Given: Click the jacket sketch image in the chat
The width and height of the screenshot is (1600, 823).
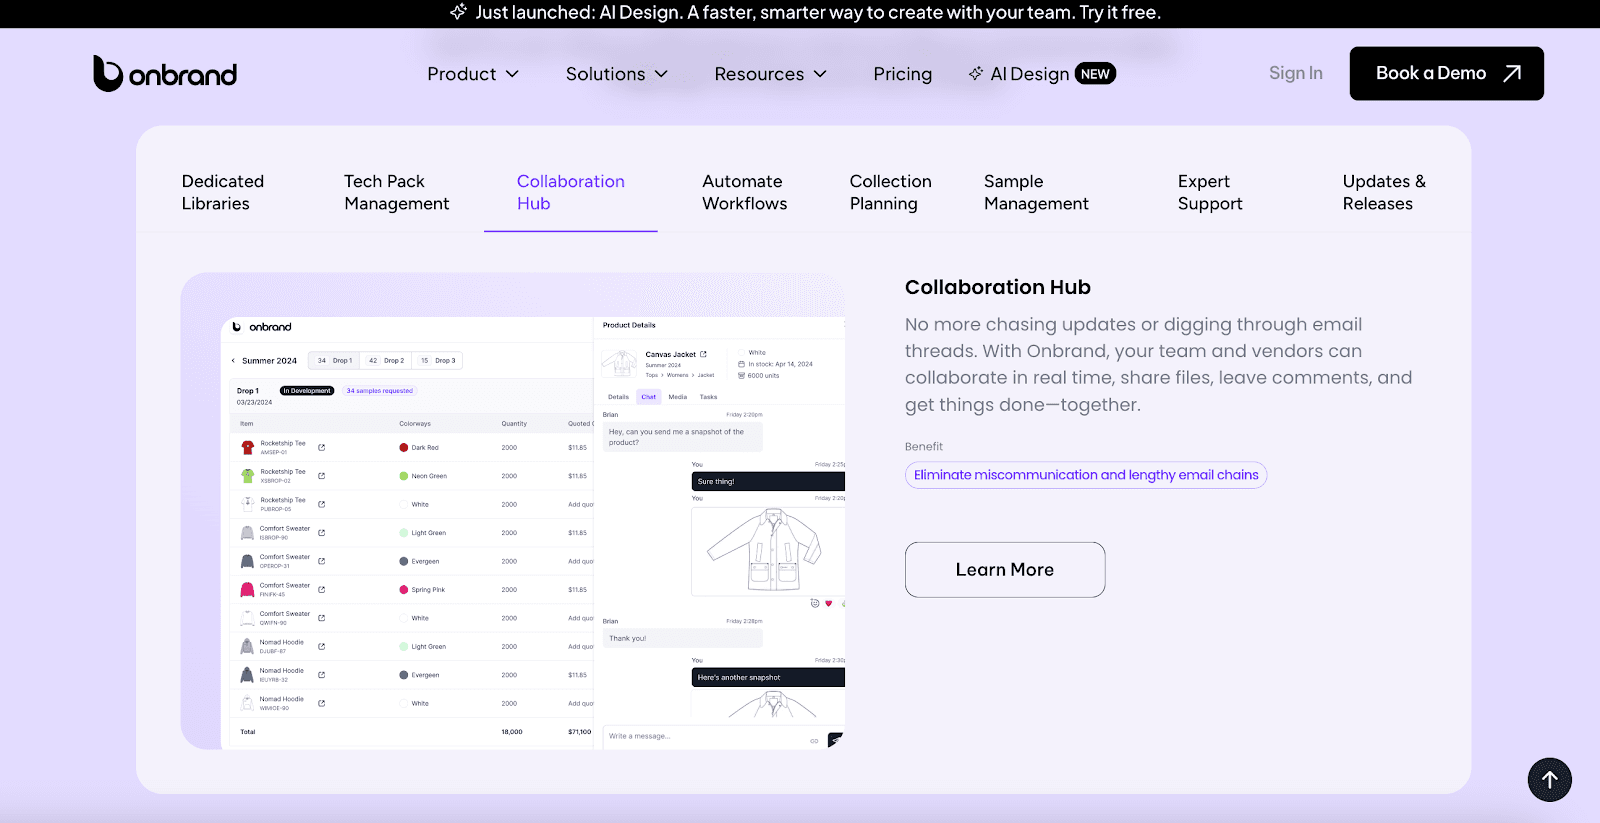Looking at the screenshot, I should pyautogui.click(x=768, y=551).
